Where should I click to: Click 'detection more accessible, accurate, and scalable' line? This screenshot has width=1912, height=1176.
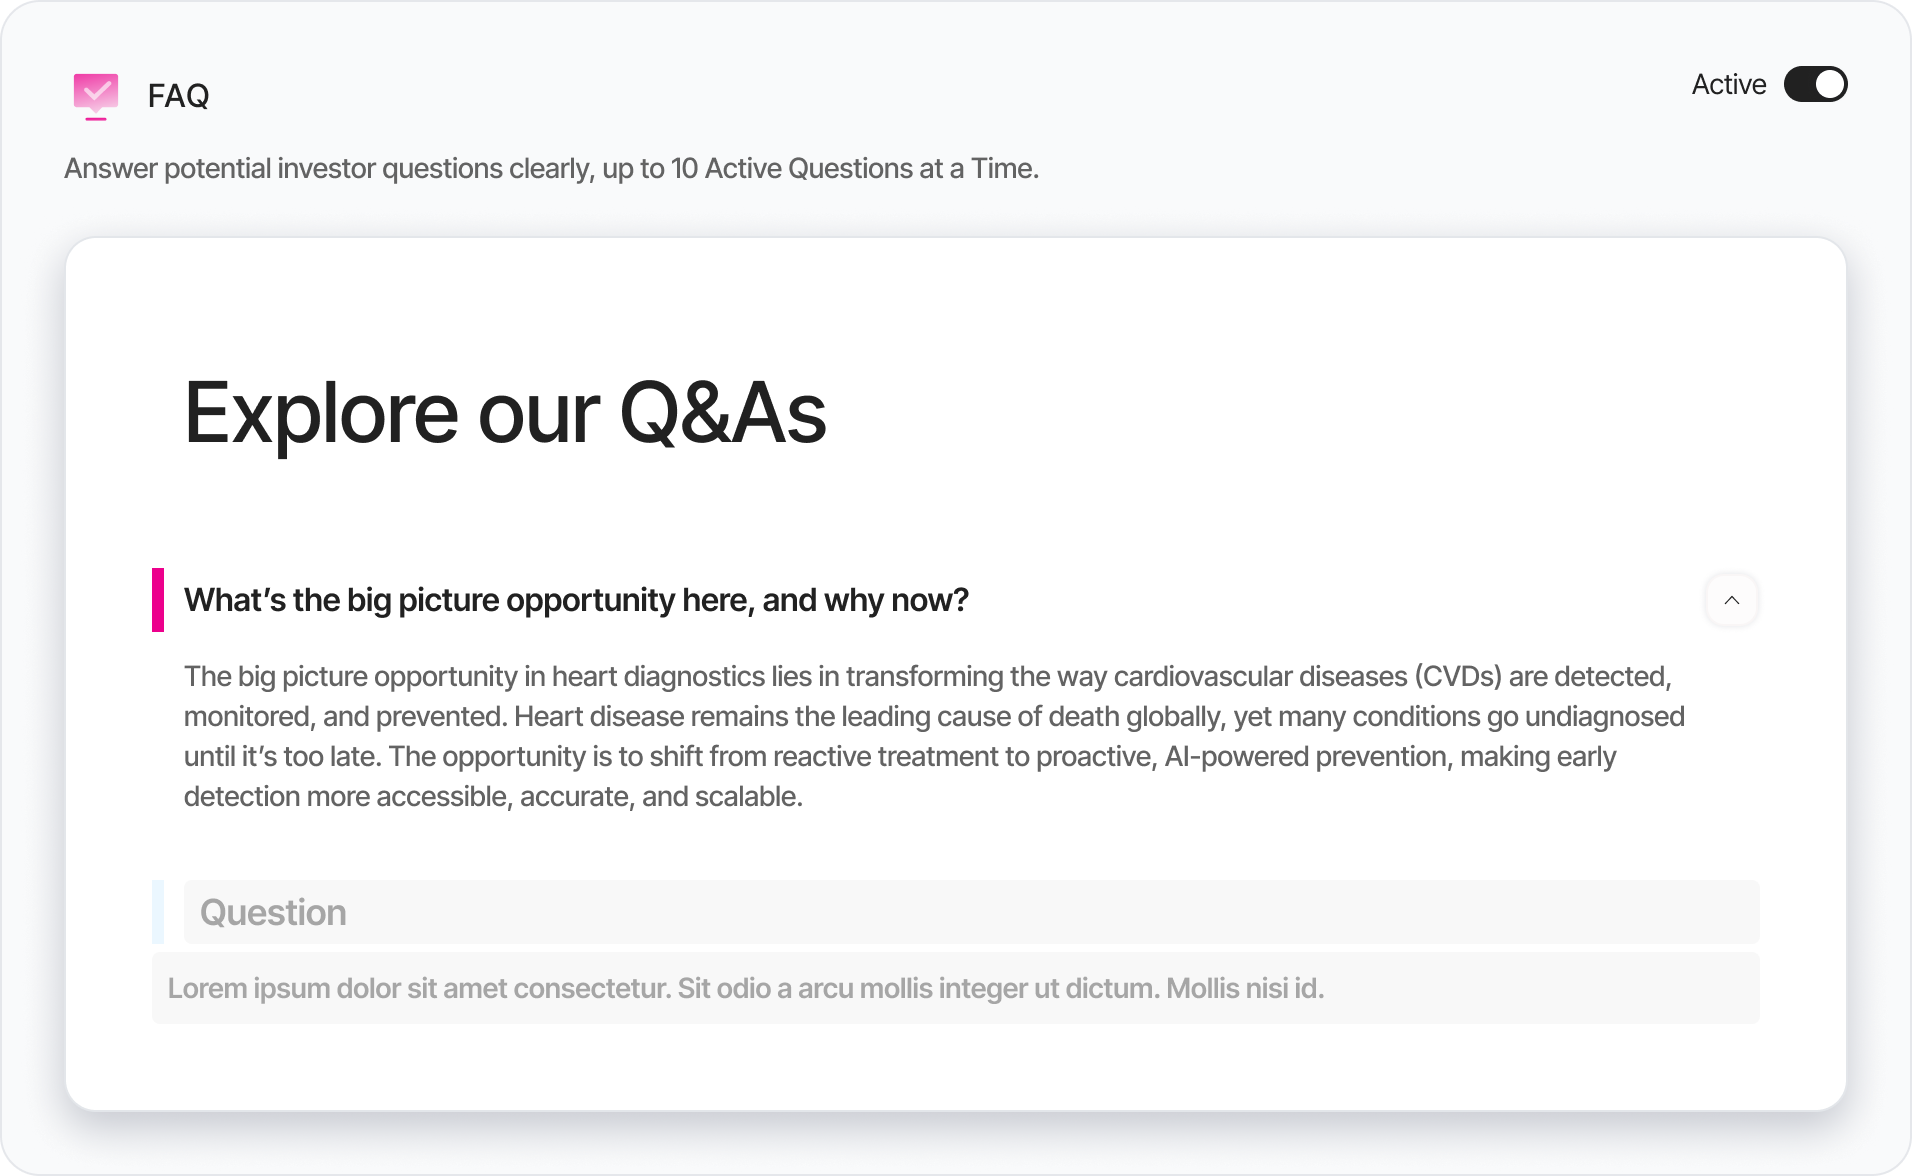pos(493,796)
